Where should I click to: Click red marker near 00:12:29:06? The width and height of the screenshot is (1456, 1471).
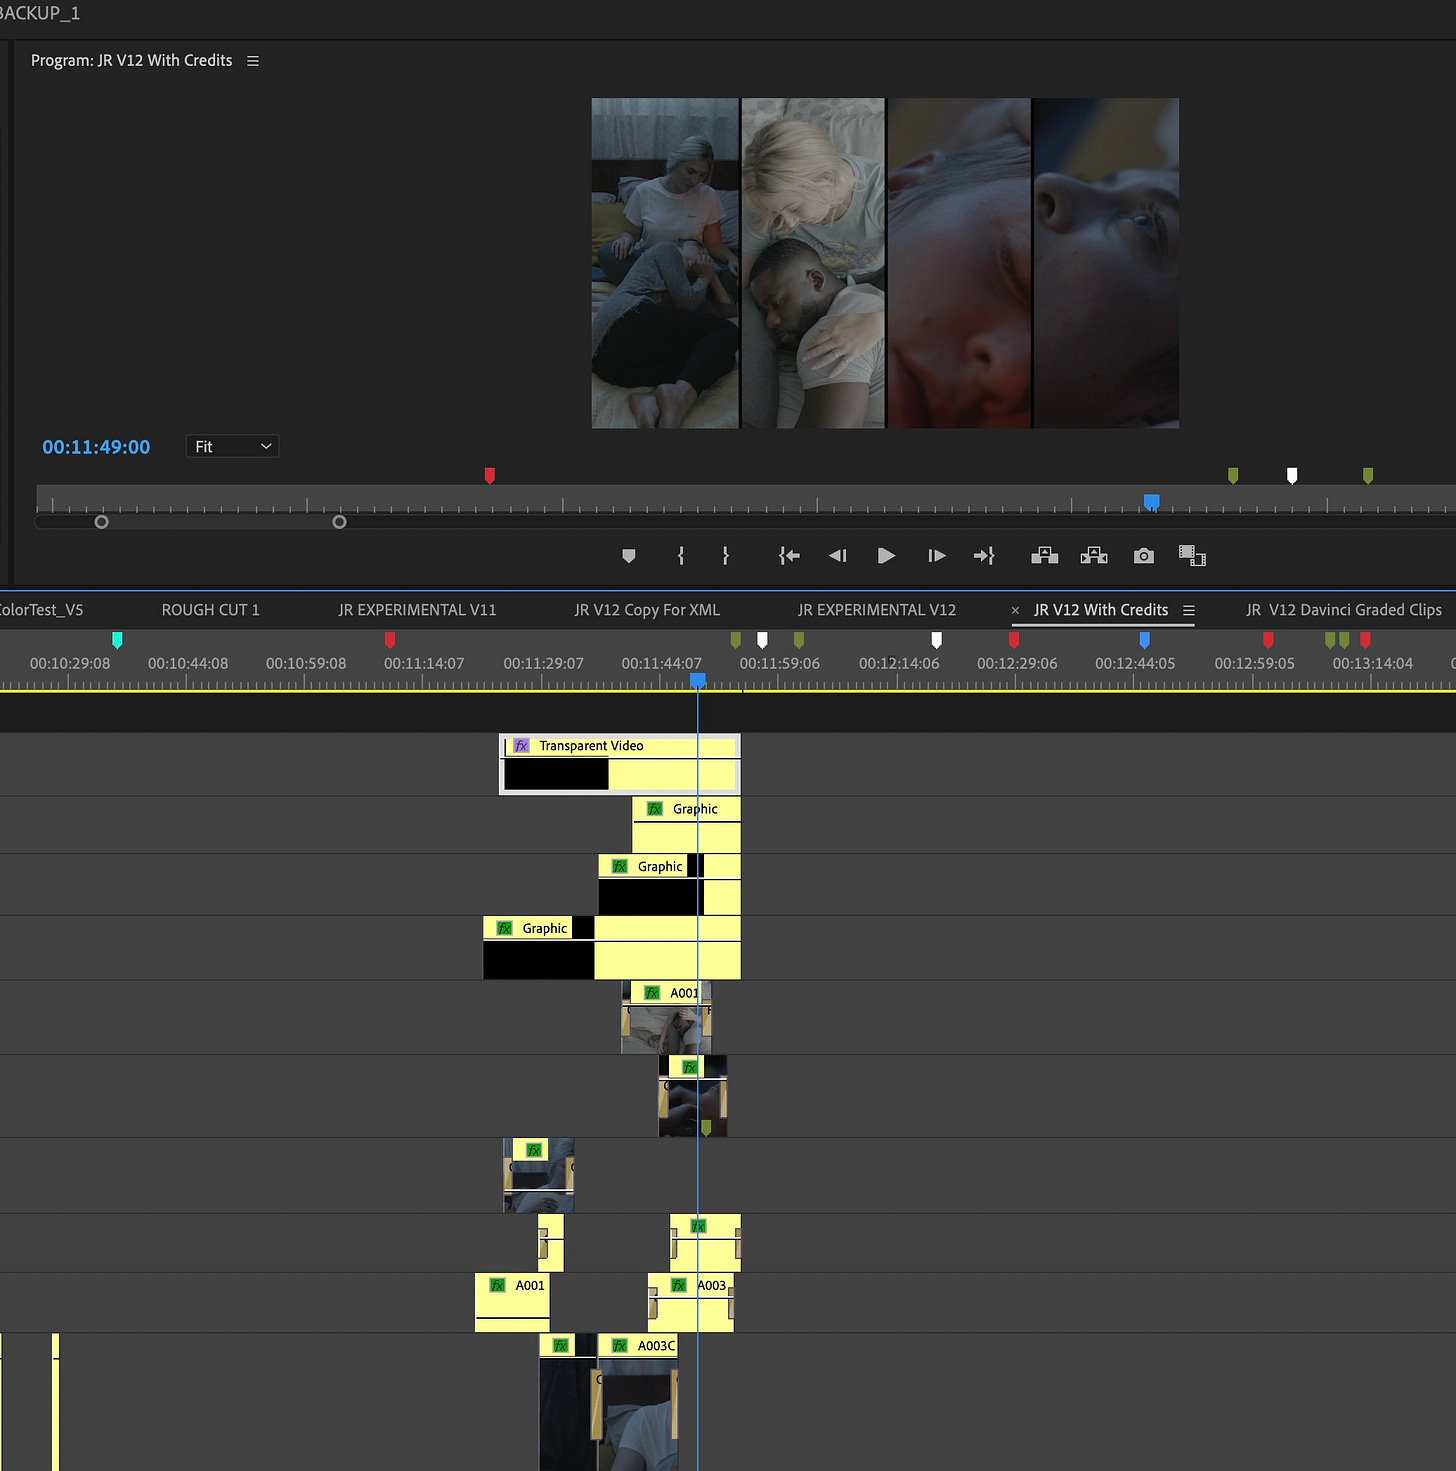click(x=1014, y=640)
